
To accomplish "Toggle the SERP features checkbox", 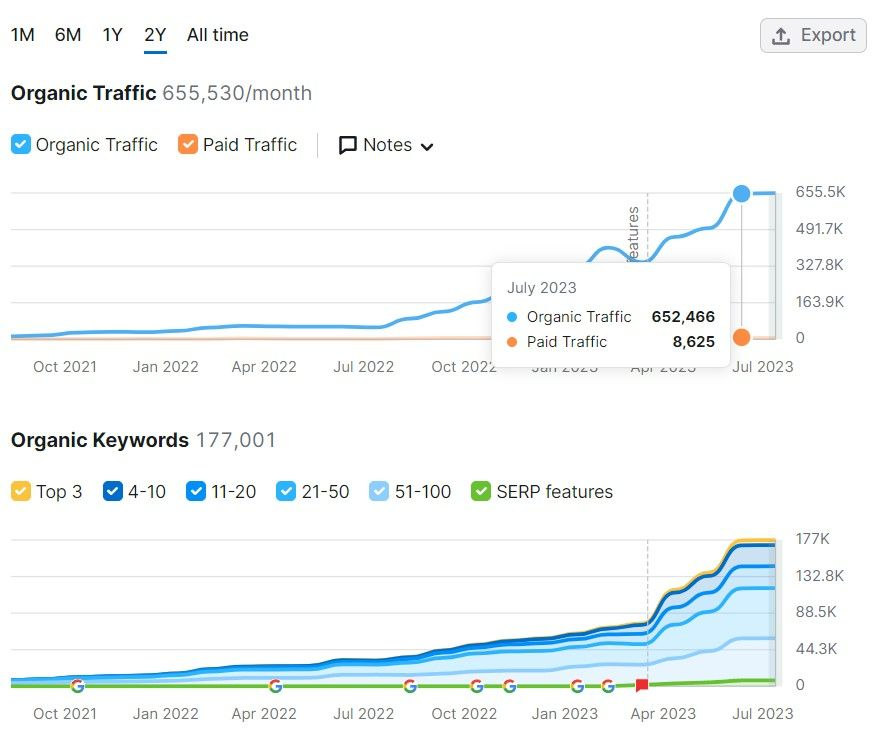I will [x=481, y=491].
